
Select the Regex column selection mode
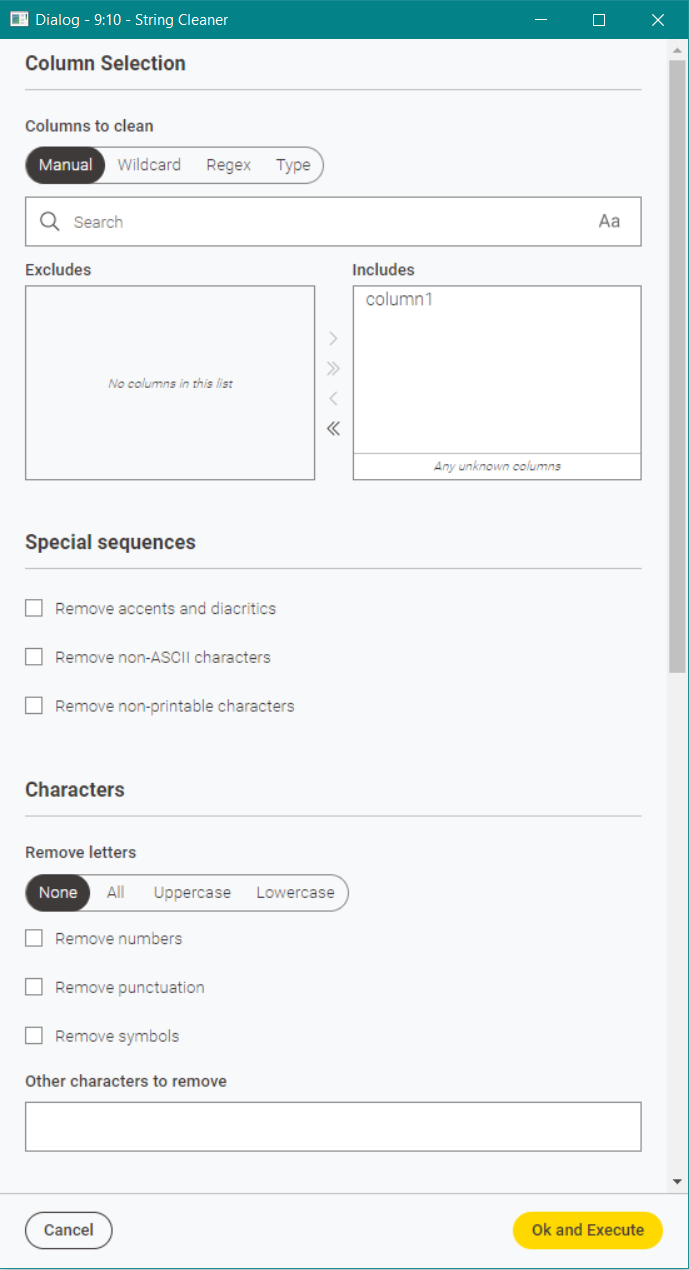tap(228, 165)
